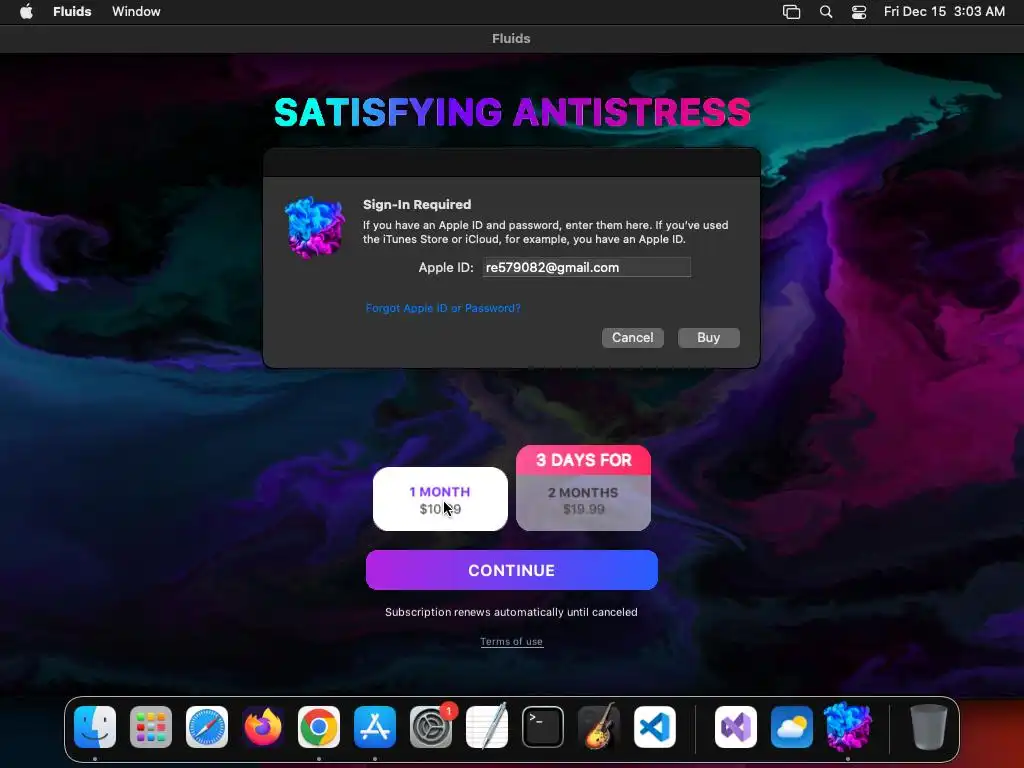Click the Satisfying Antistress title
The image size is (1024, 768).
512,112
